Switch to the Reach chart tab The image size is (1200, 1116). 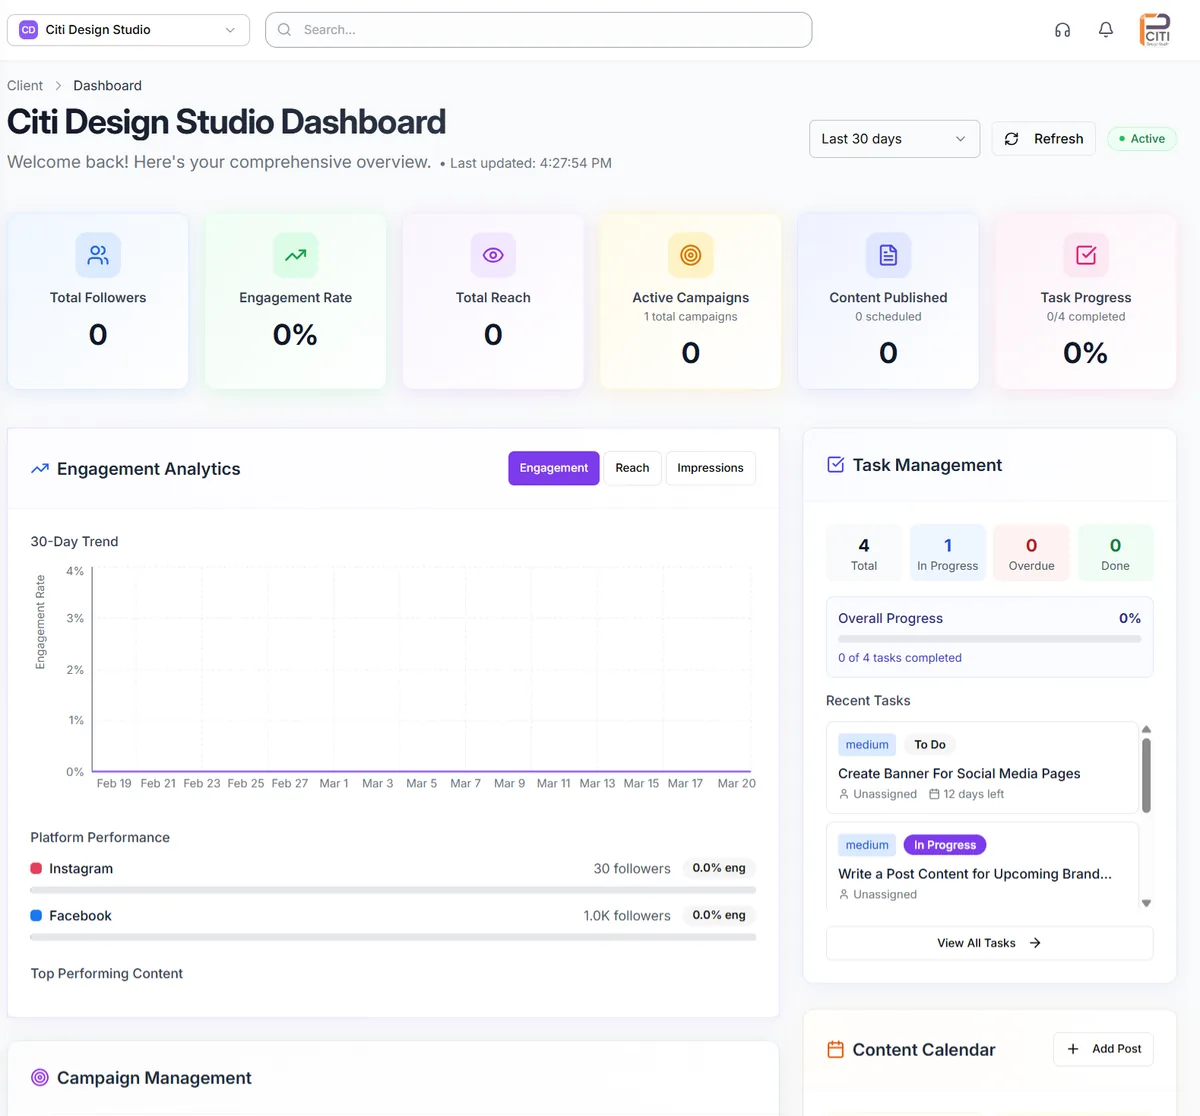click(x=632, y=468)
